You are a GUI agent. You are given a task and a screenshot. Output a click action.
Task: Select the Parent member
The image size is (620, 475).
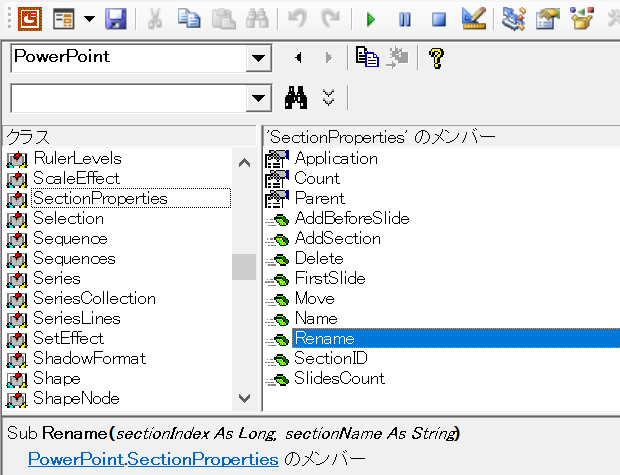320,198
